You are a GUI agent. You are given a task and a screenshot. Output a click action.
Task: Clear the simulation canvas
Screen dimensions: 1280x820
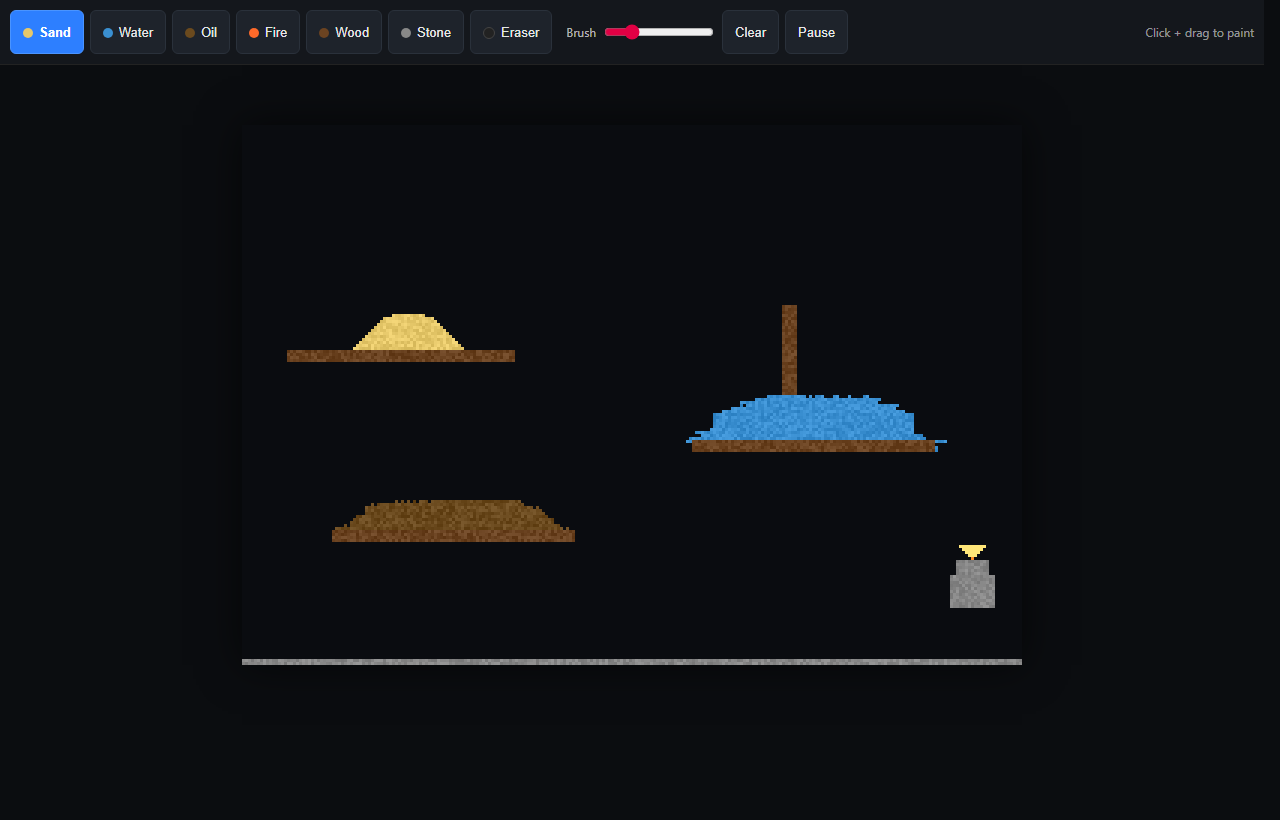(751, 32)
